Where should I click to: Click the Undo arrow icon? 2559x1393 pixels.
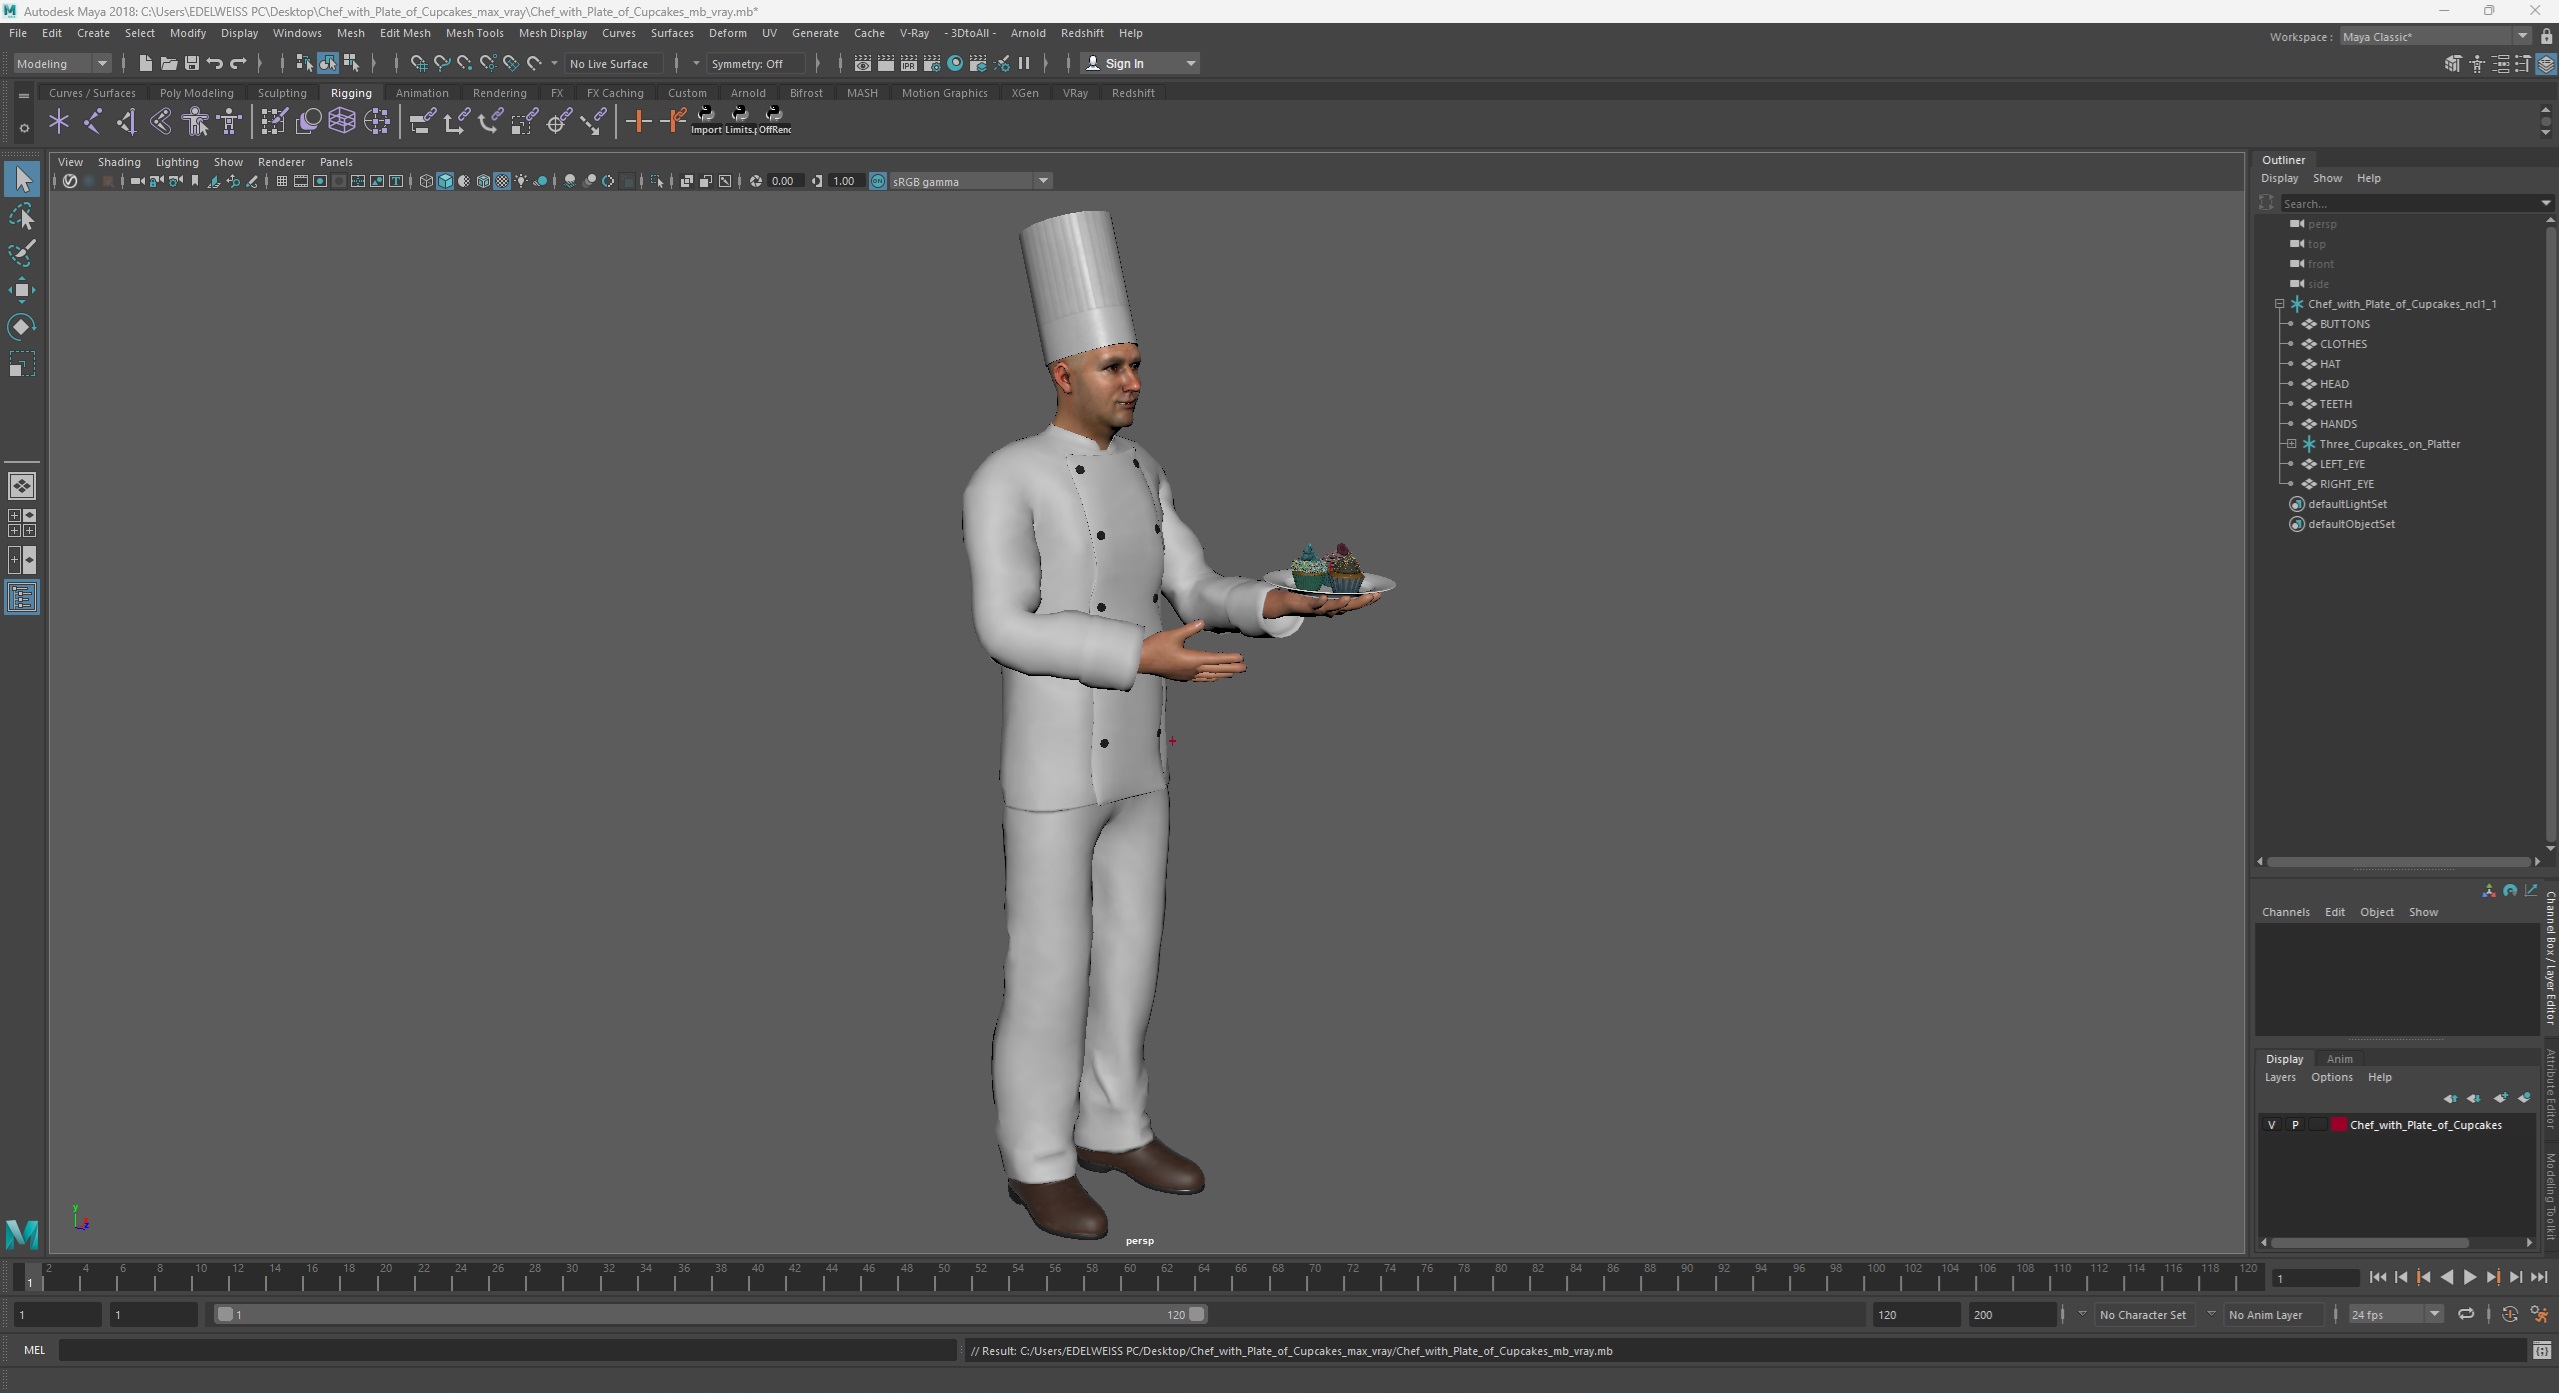click(214, 63)
